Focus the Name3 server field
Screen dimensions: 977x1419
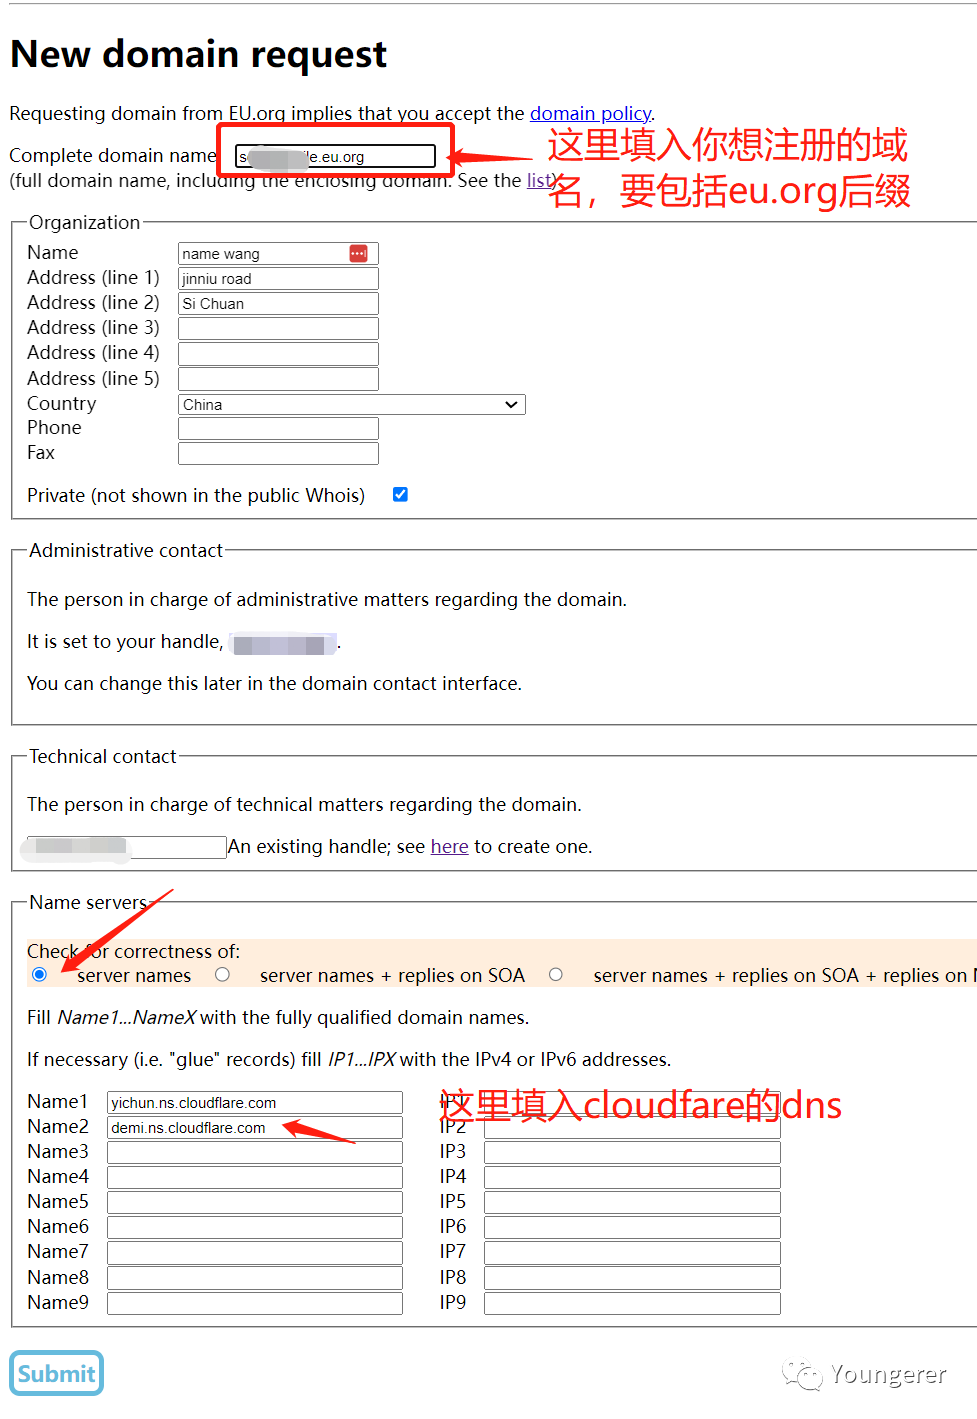click(255, 1152)
